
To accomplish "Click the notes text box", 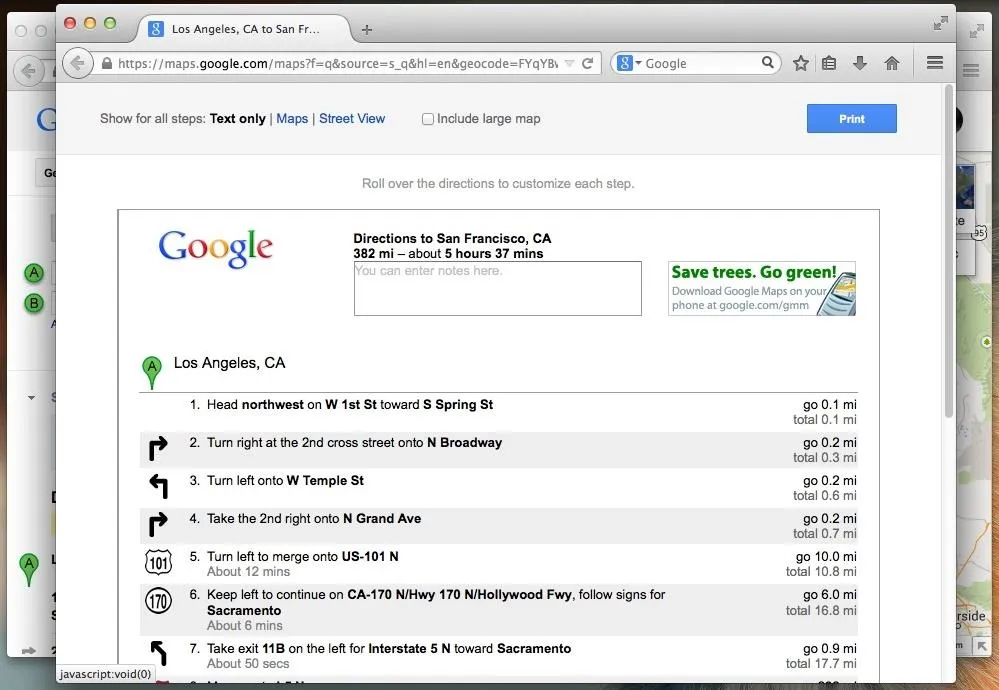I will click(498, 289).
